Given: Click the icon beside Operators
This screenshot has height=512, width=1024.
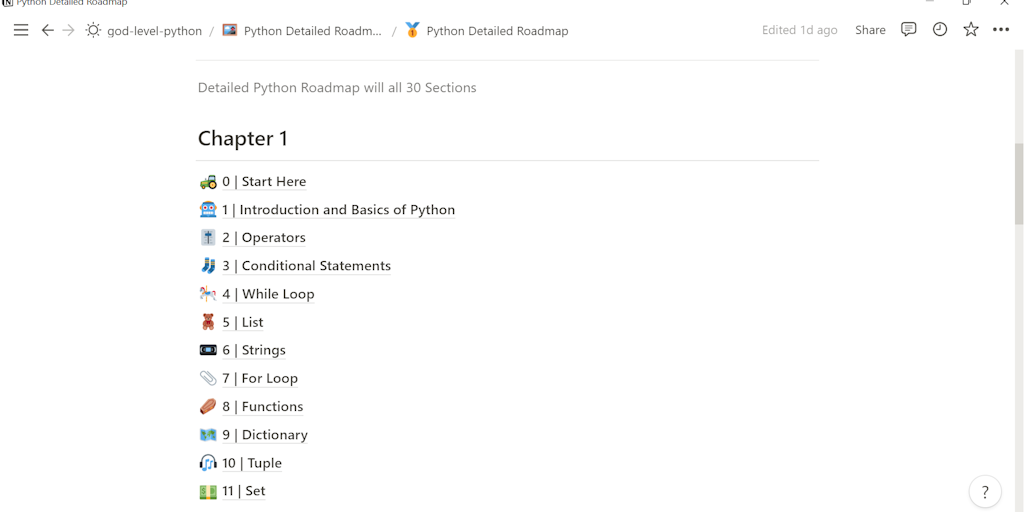Looking at the screenshot, I should (x=208, y=238).
